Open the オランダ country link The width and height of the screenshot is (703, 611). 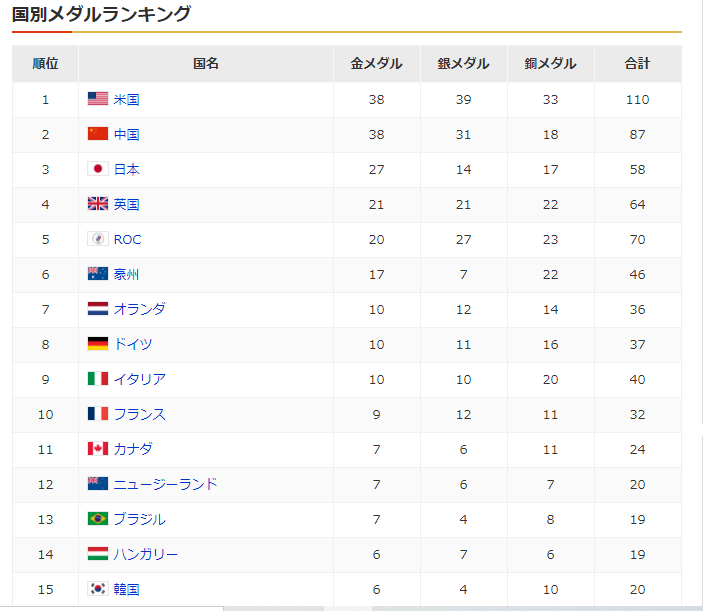(140, 309)
